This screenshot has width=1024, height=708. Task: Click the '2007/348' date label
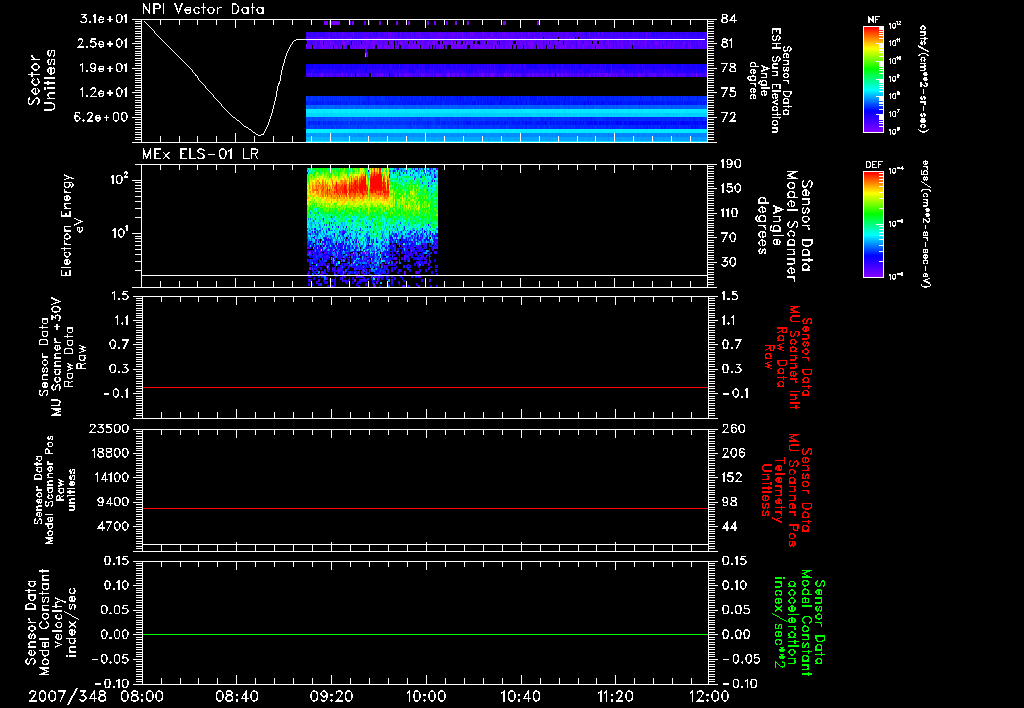[x=67, y=696]
